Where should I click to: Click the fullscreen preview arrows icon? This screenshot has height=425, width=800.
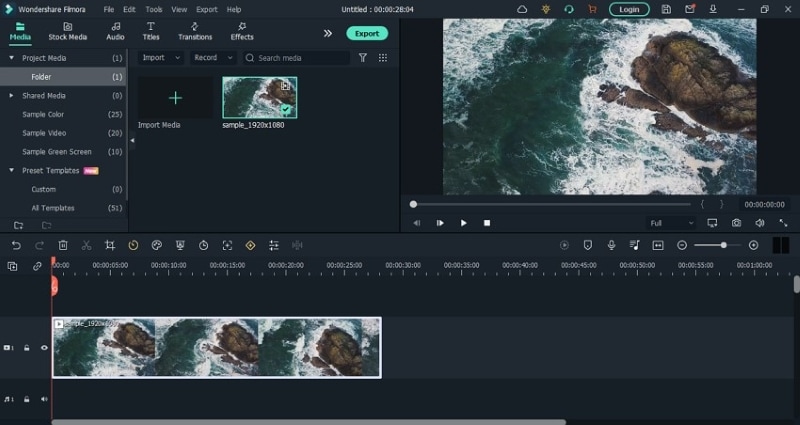point(783,223)
